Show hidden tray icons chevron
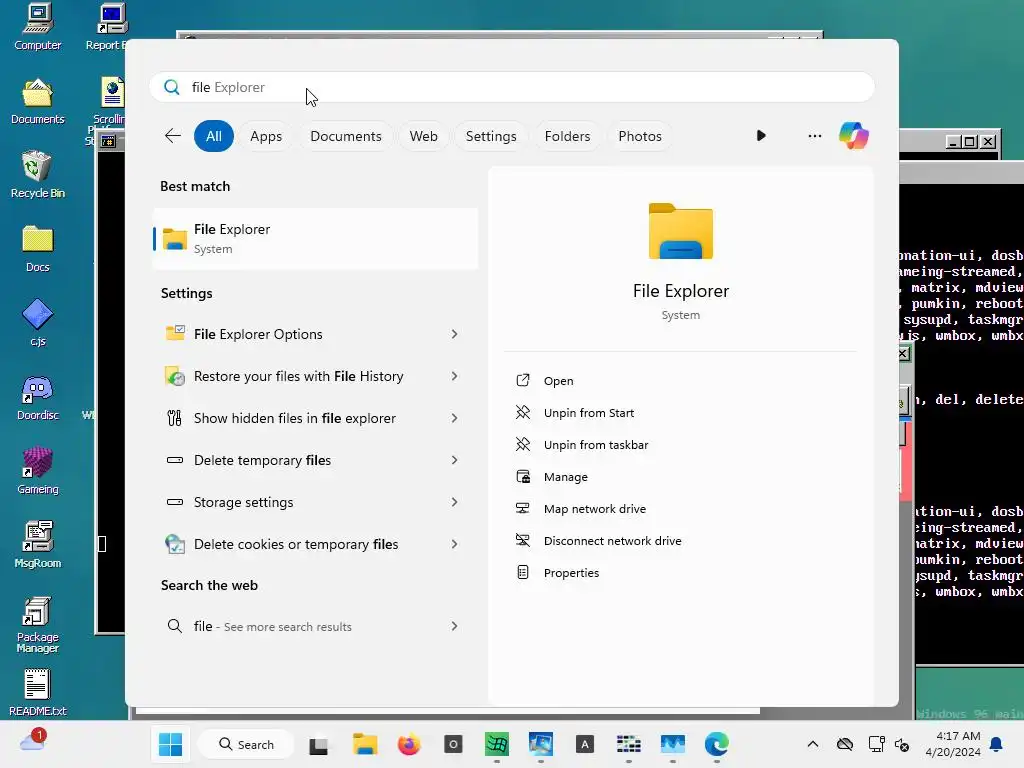1024x768 pixels. 812,744
